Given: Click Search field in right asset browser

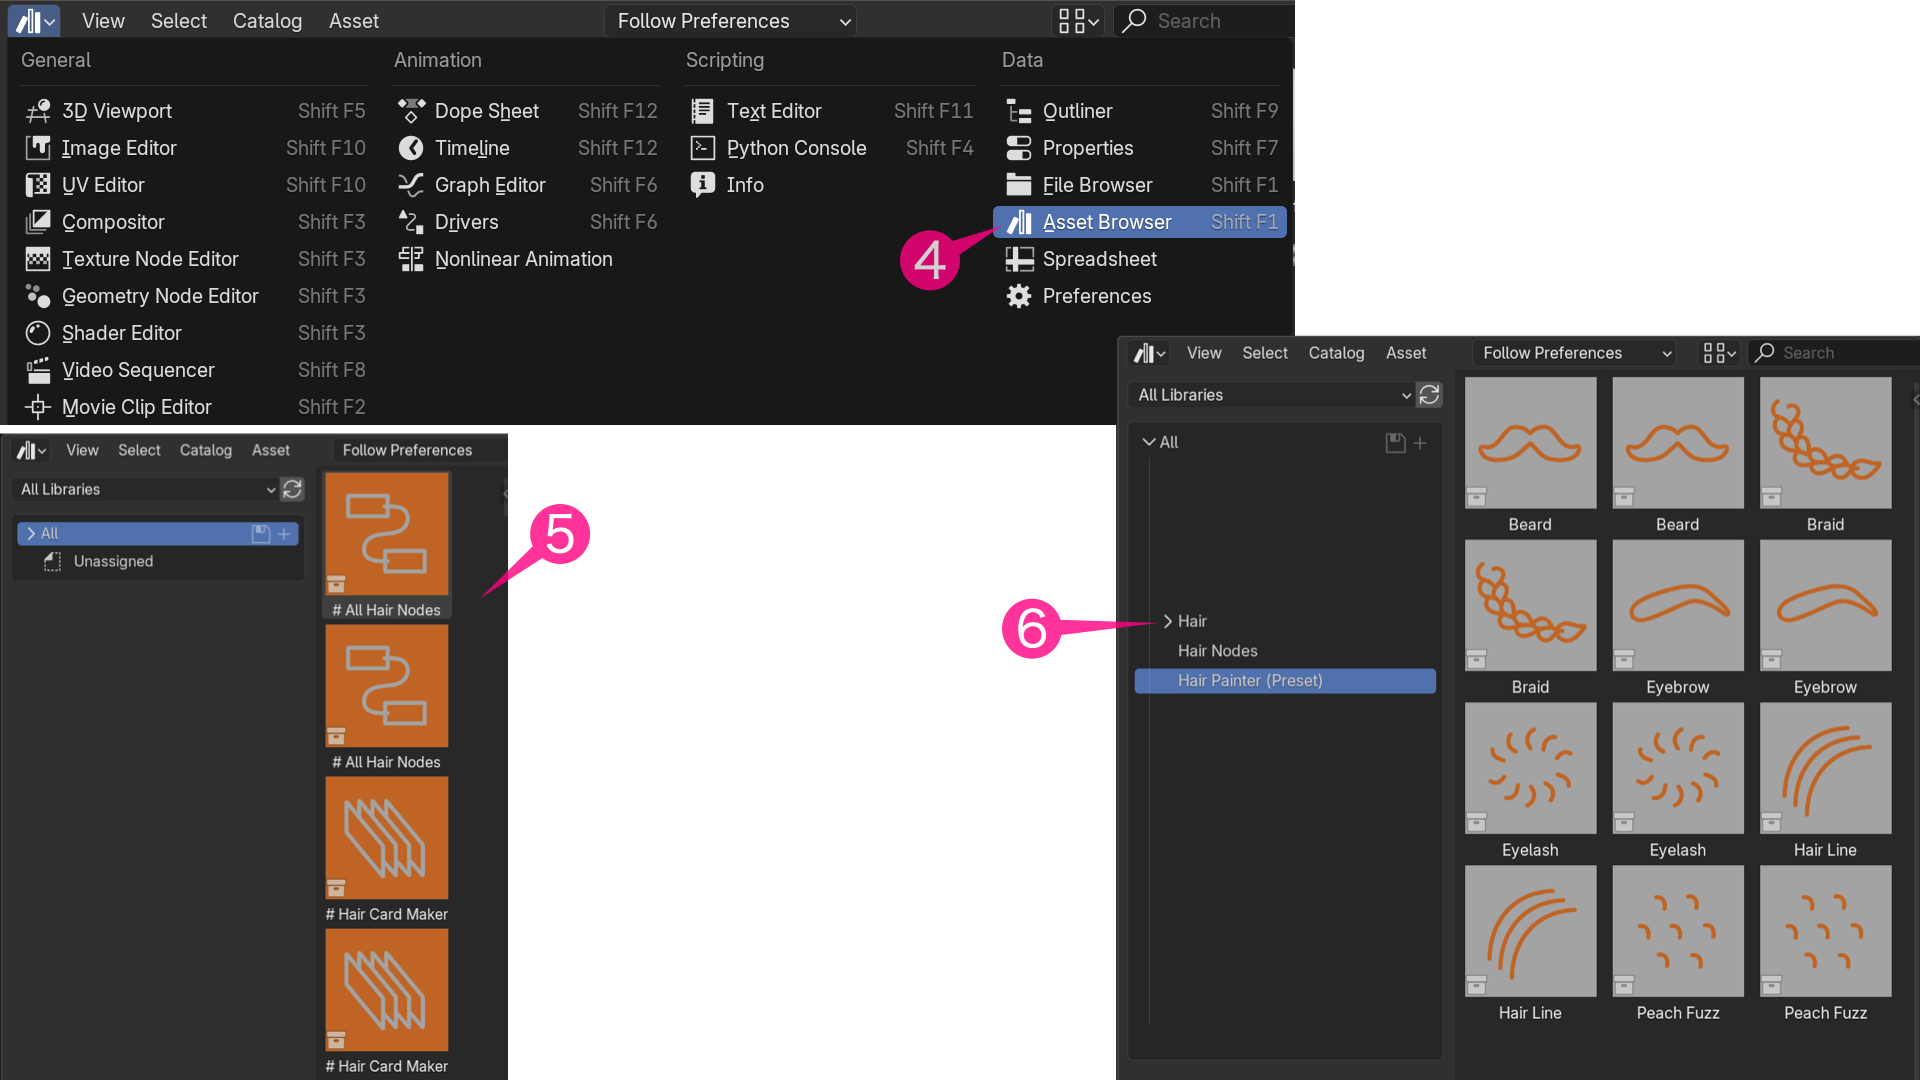Looking at the screenshot, I should pos(1832,353).
